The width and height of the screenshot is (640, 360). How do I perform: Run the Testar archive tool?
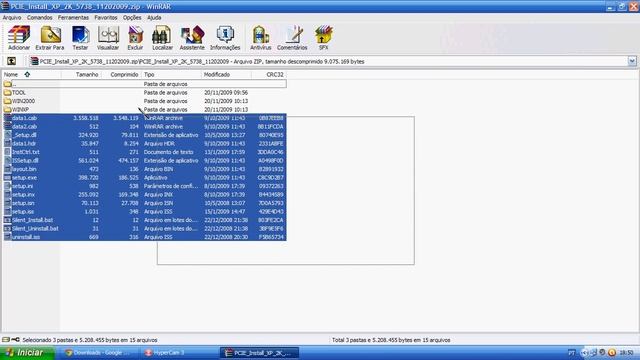[80, 38]
